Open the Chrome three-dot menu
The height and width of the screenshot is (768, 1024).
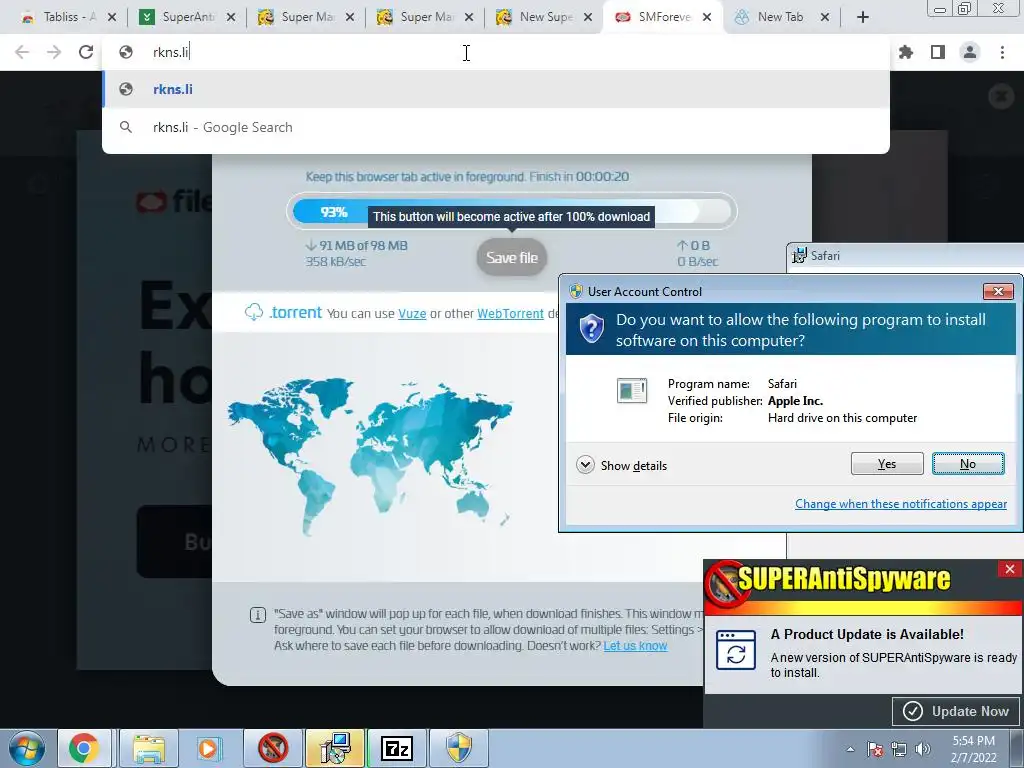[x=1002, y=52]
